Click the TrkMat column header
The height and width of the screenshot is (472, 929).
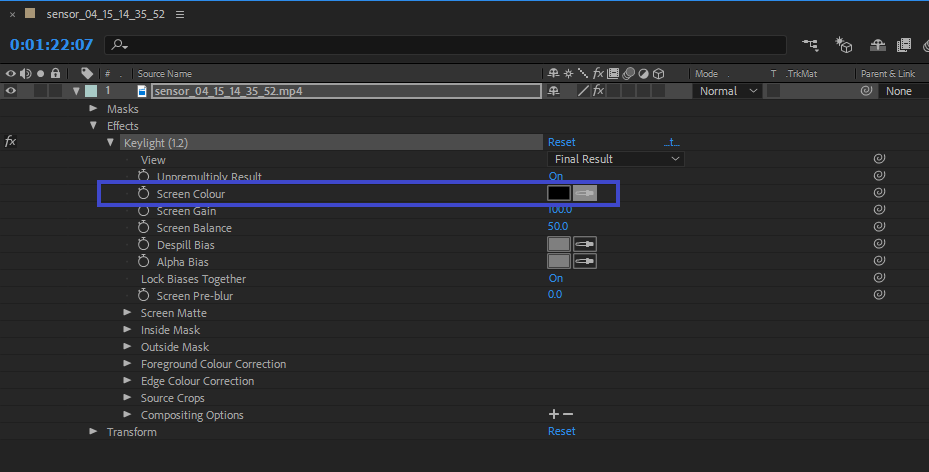(x=802, y=74)
